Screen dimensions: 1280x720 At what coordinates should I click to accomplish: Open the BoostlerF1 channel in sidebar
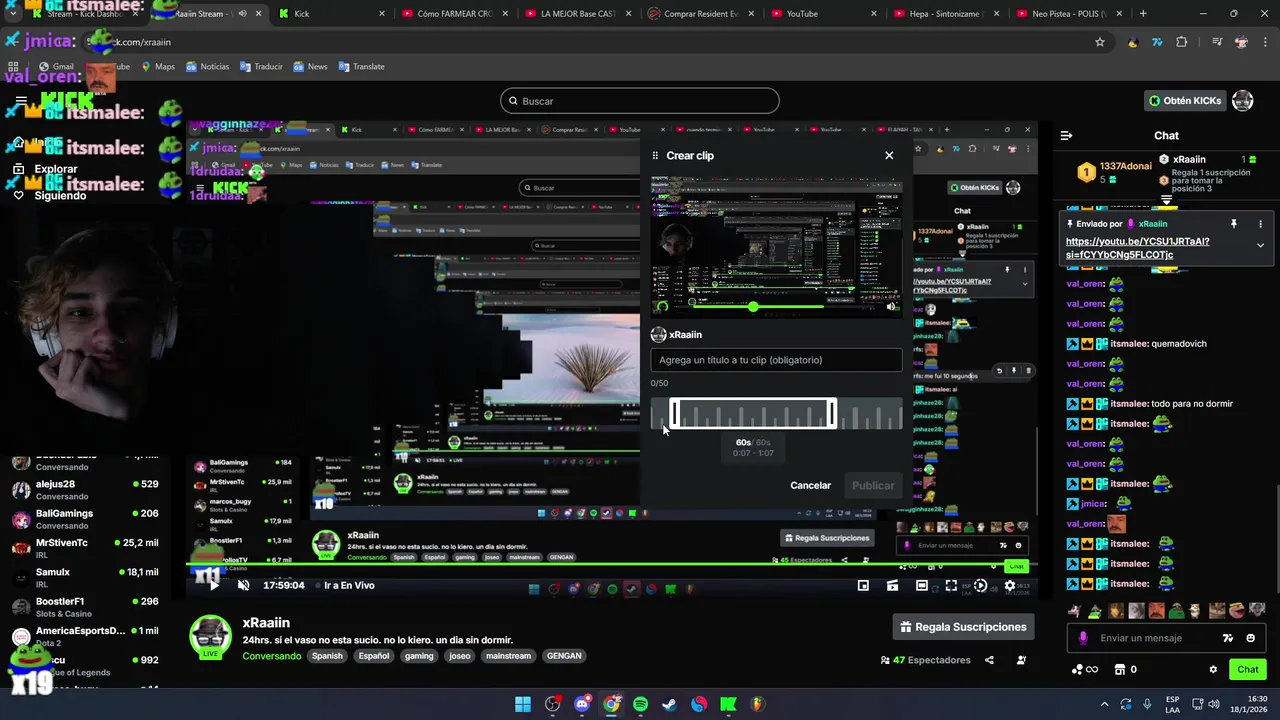click(x=85, y=607)
